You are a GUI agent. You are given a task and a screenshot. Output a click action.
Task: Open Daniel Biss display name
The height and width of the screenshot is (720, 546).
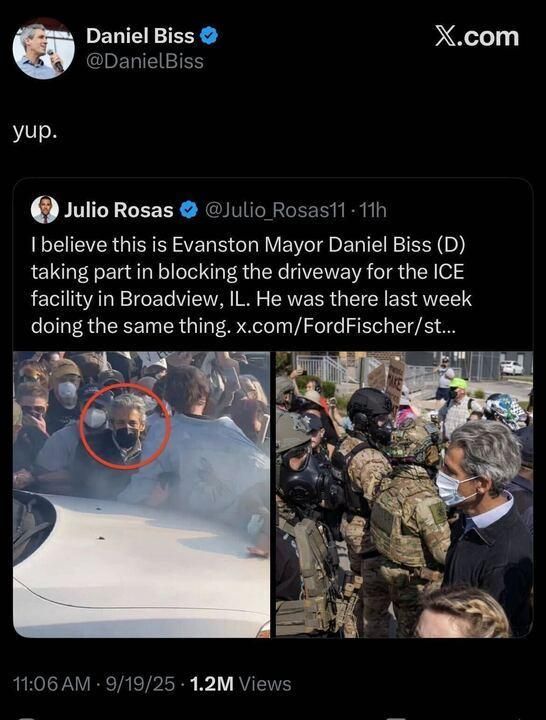140,36
